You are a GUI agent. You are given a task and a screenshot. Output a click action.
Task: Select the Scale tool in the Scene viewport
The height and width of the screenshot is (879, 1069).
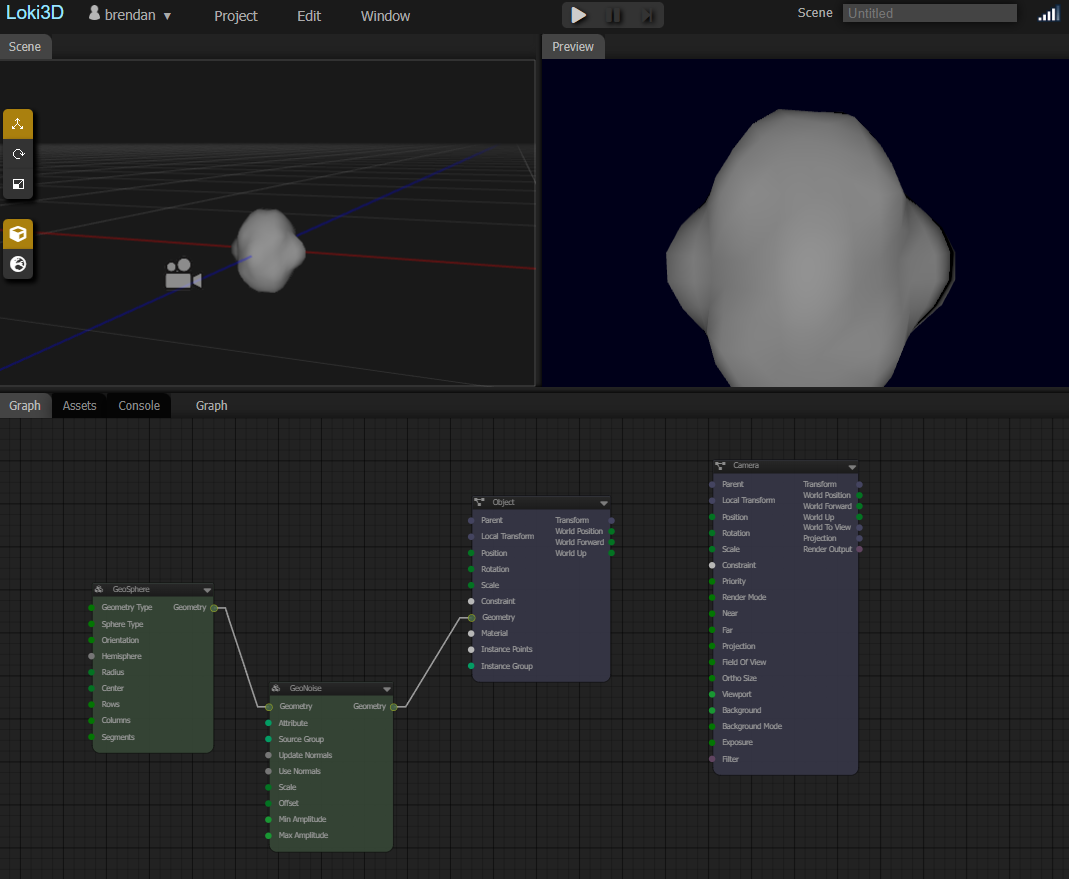pos(17,184)
